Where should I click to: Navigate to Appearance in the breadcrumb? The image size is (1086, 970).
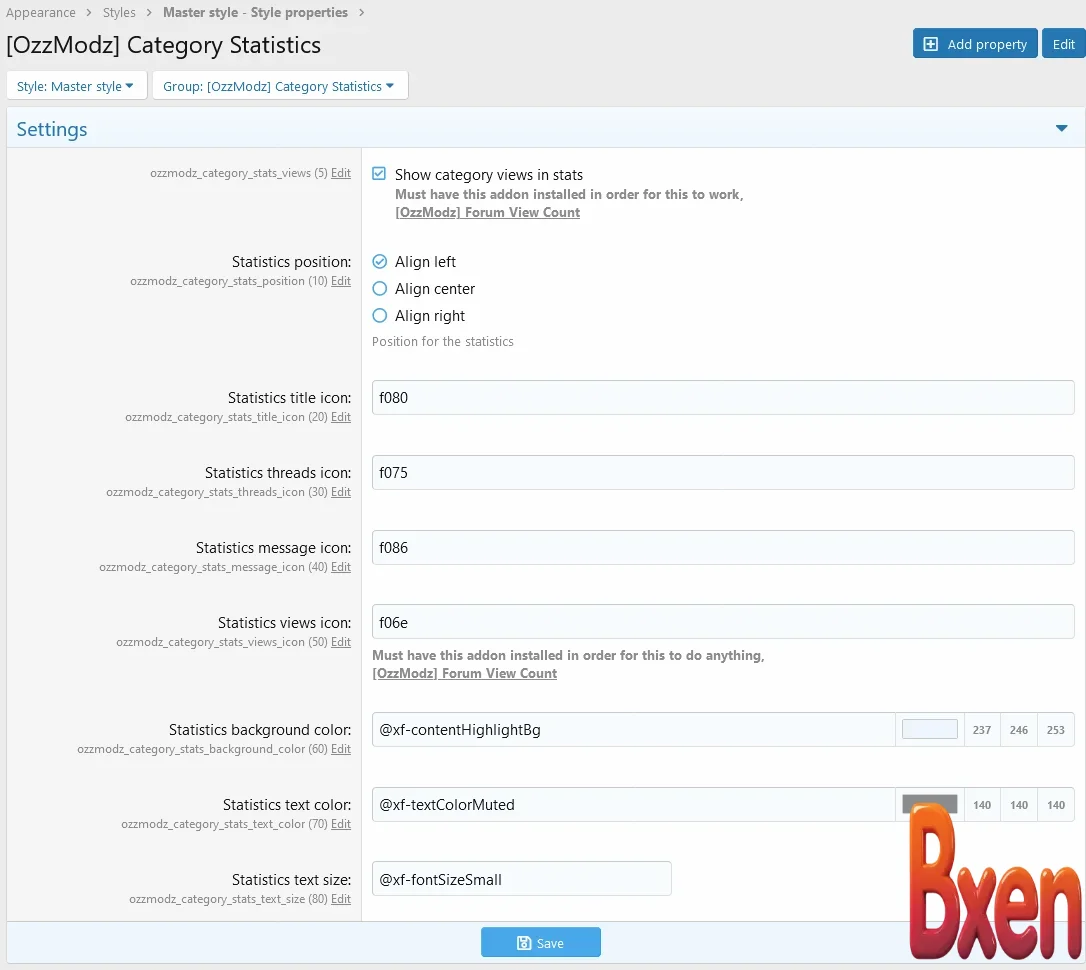click(x=41, y=12)
